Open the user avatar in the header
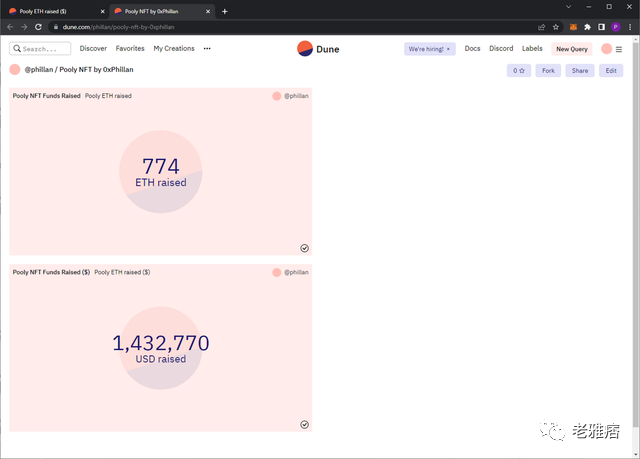 (x=607, y=49)
